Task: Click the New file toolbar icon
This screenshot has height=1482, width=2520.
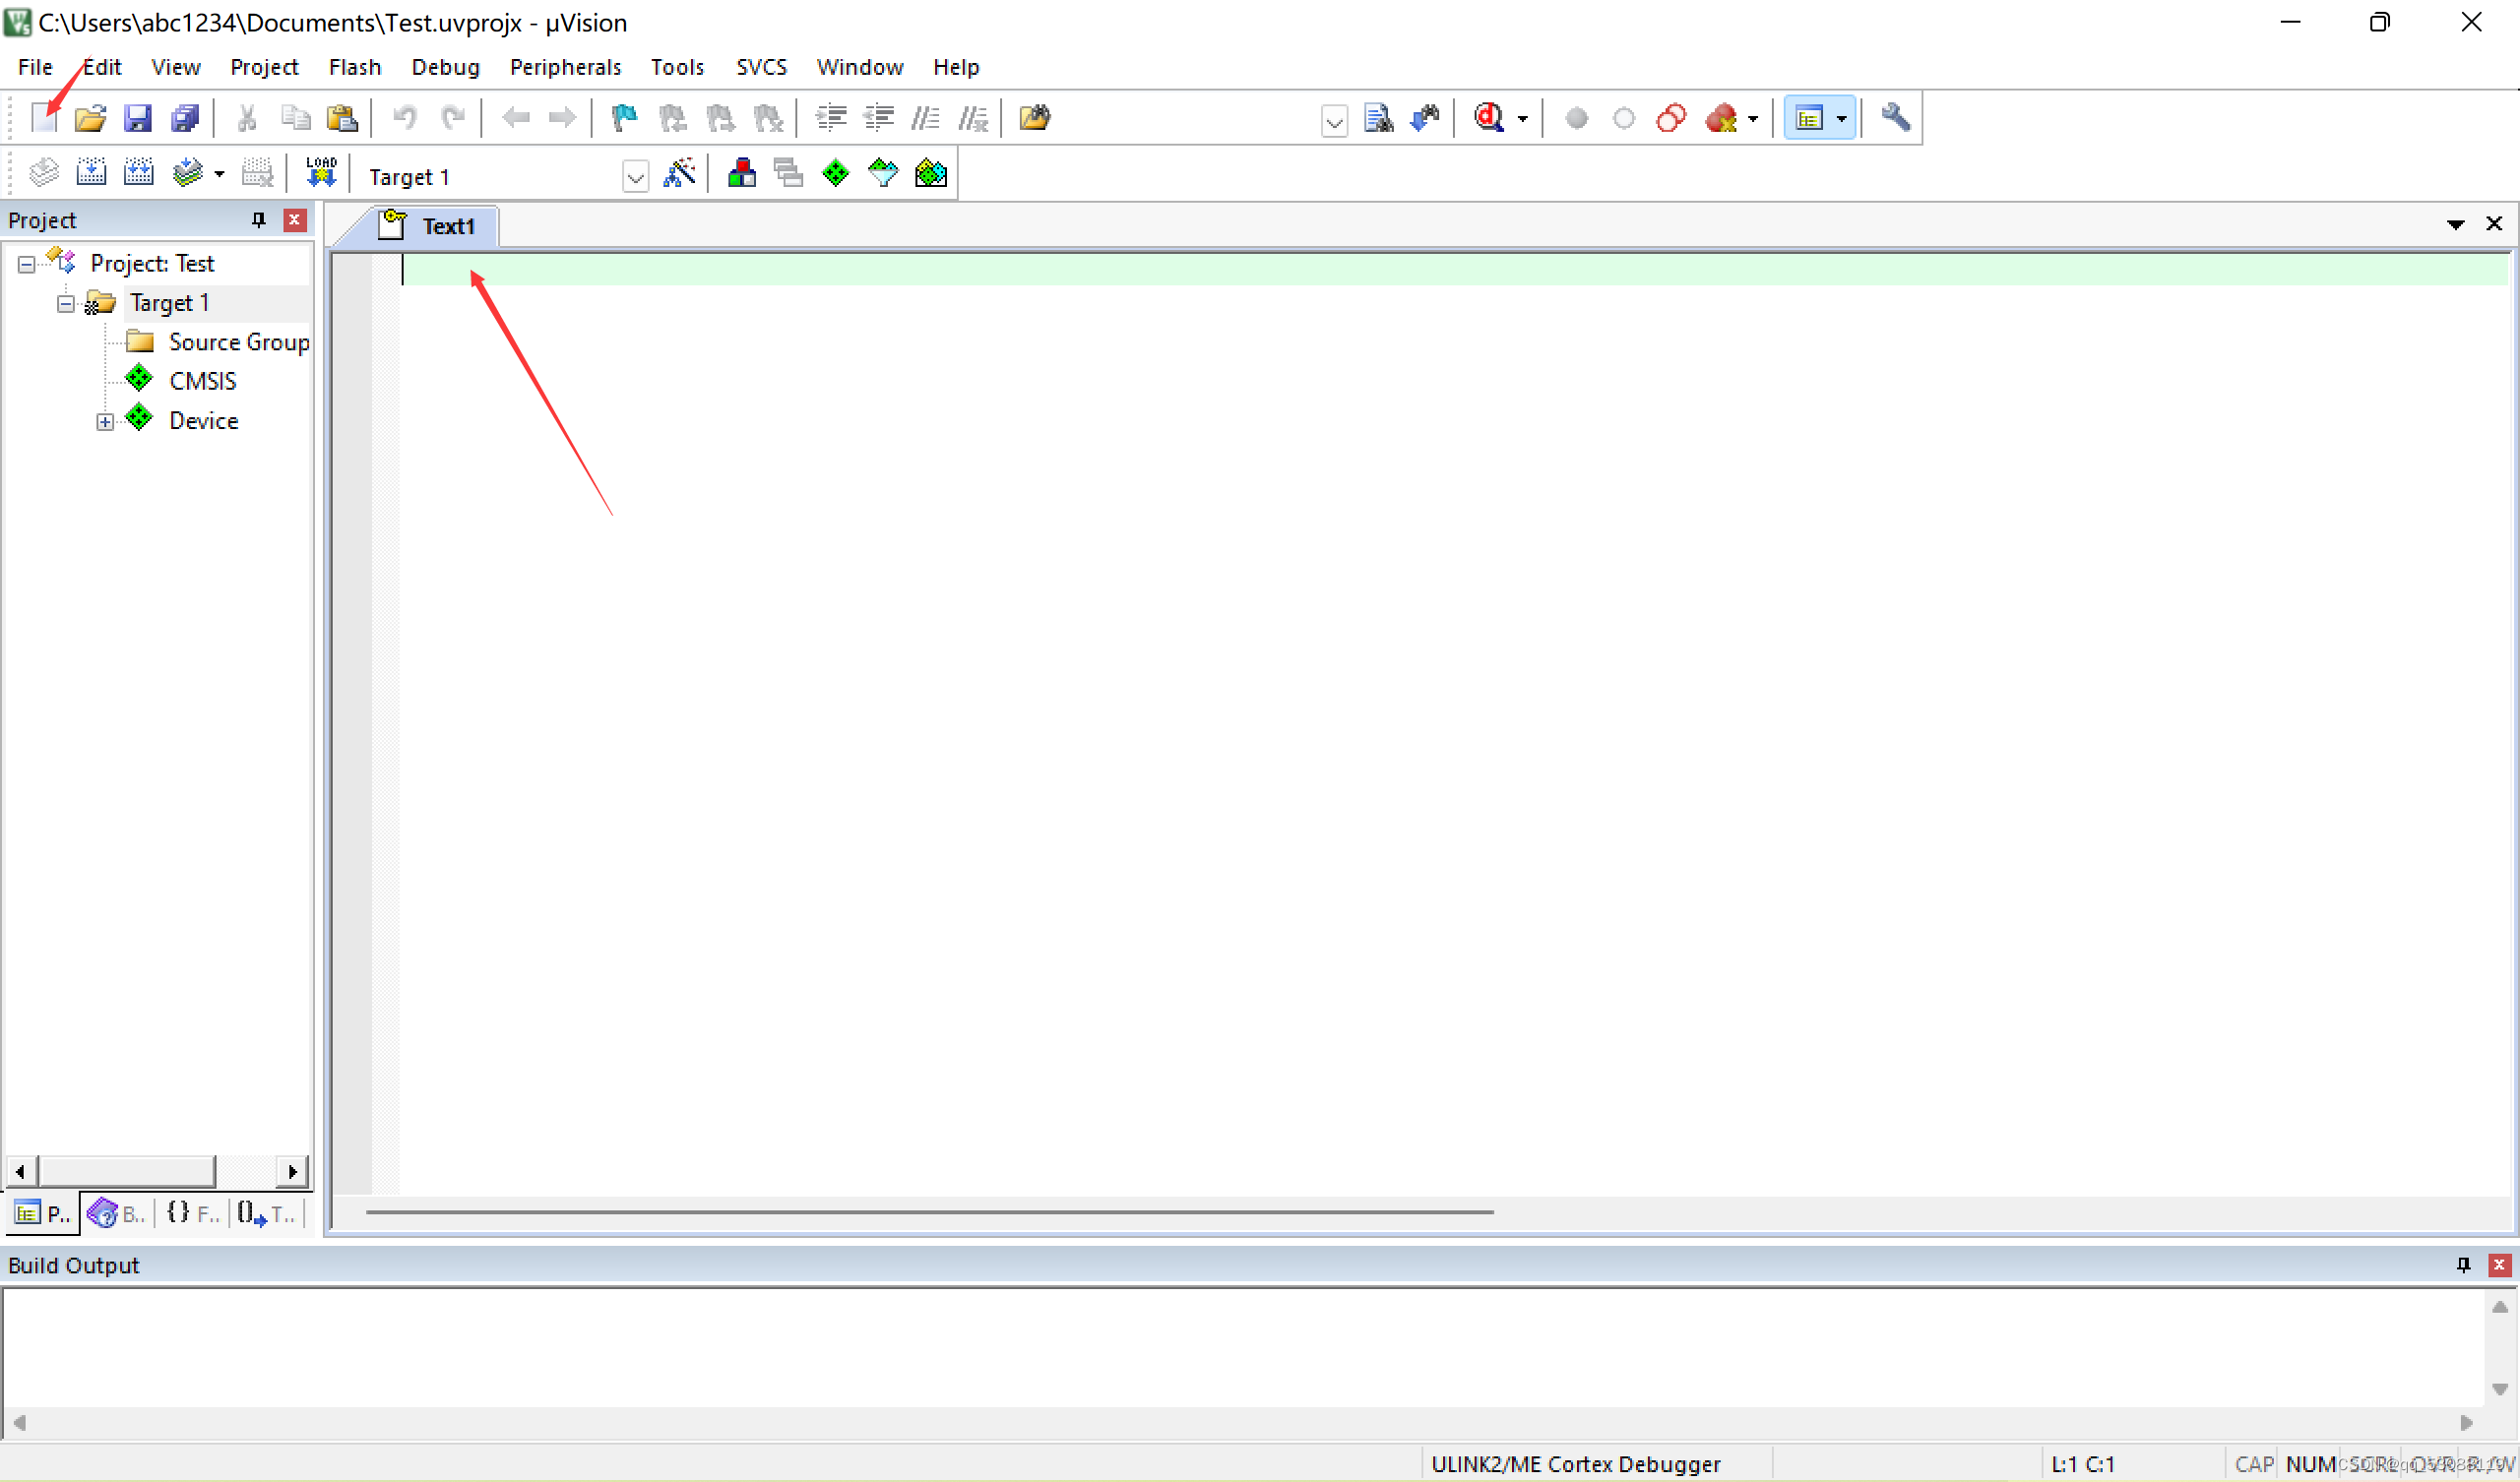Action: (43, 118)
